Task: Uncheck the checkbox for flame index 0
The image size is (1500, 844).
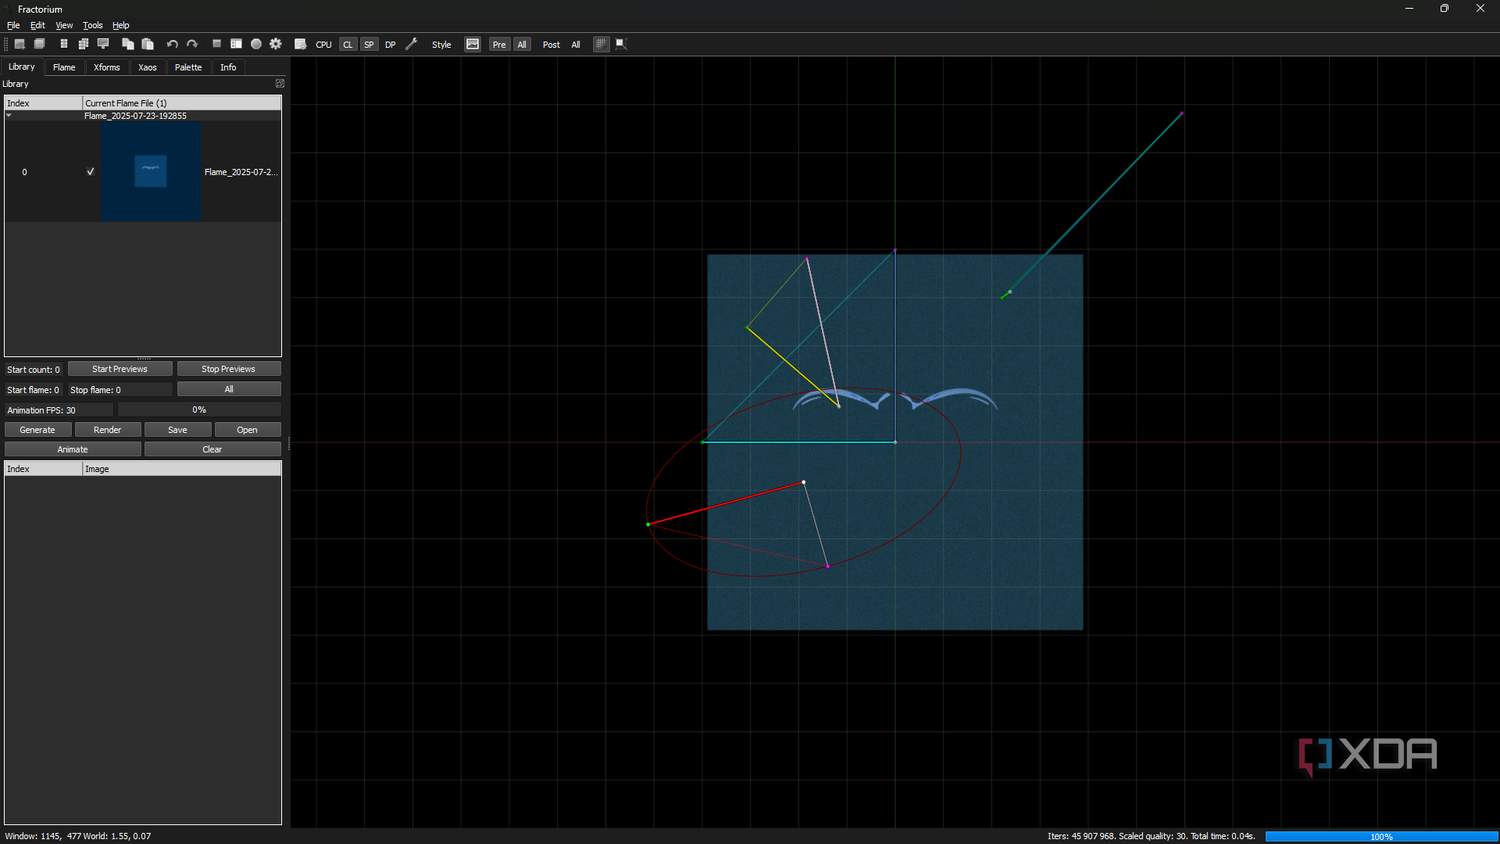Action: 90,172
